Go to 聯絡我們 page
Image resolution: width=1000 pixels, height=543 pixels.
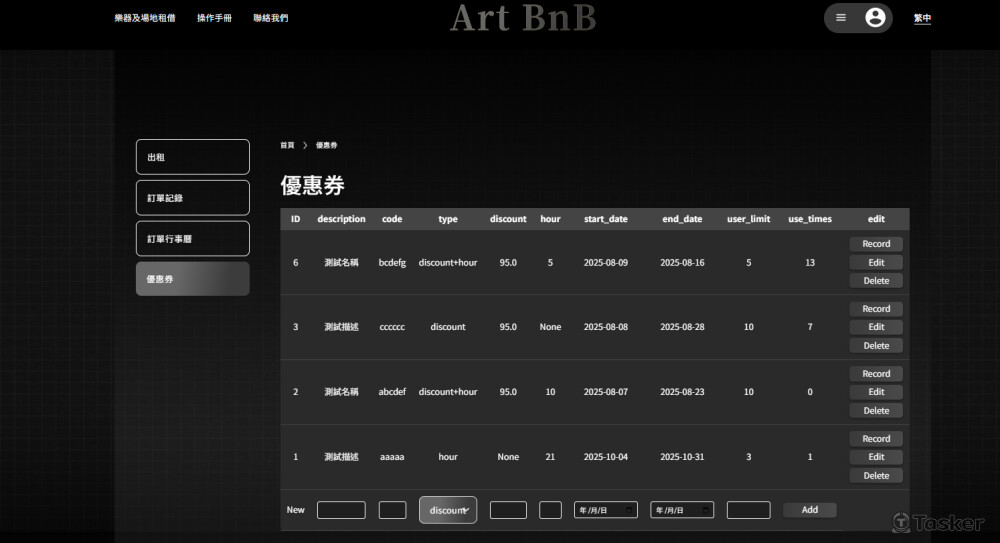(270, 18)
